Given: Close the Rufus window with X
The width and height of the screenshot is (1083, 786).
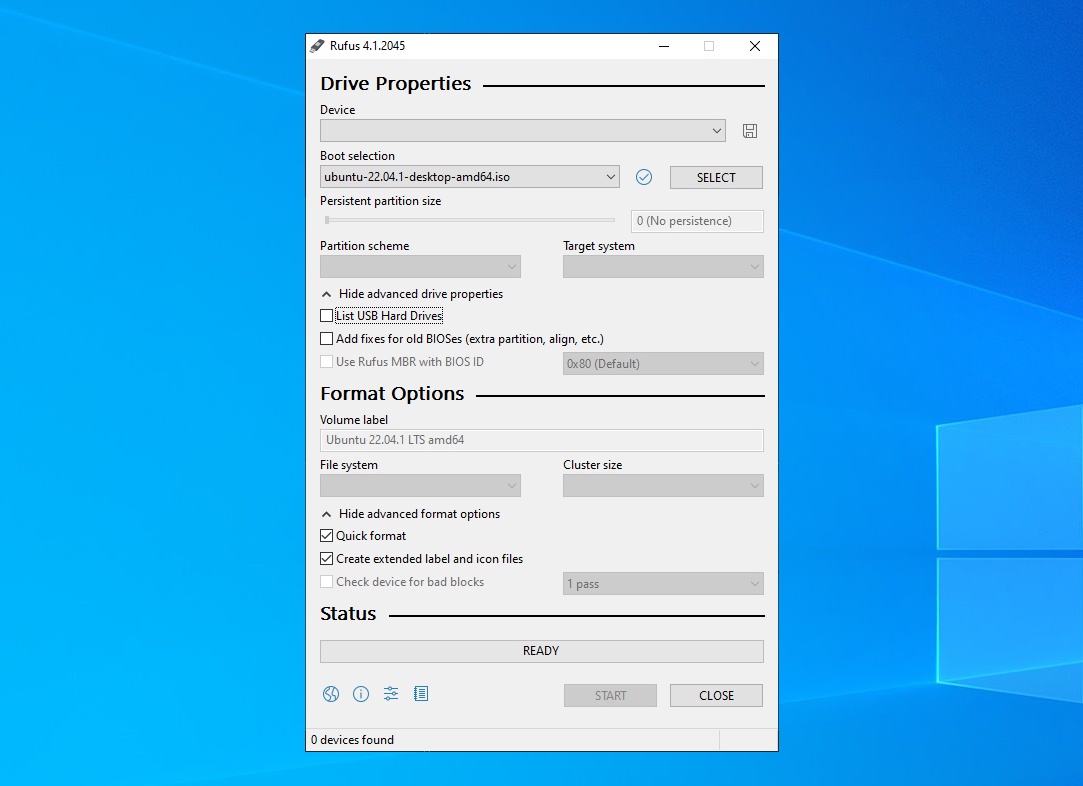Looking at the screenshot, I should pyautogui.click(x=755, y=46).
